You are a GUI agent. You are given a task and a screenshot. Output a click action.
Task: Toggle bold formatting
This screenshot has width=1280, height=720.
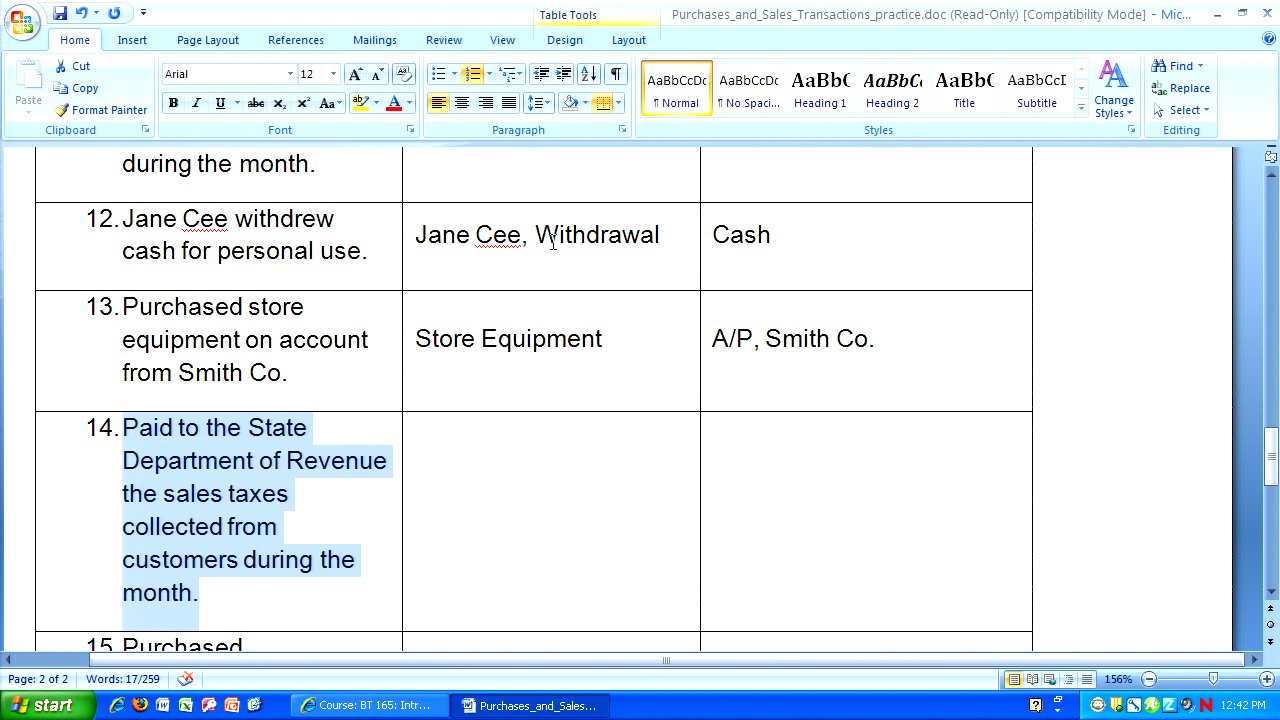pos(173,103)
